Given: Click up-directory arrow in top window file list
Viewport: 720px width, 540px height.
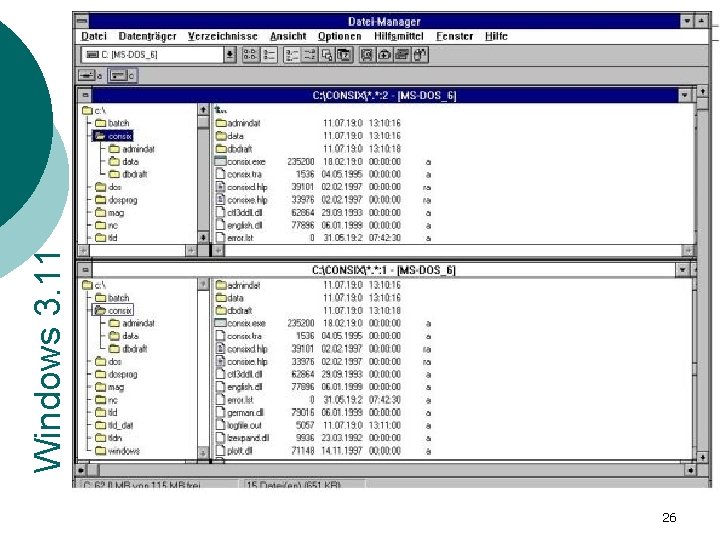Looking at the screenshot, I should pos(221,110).
